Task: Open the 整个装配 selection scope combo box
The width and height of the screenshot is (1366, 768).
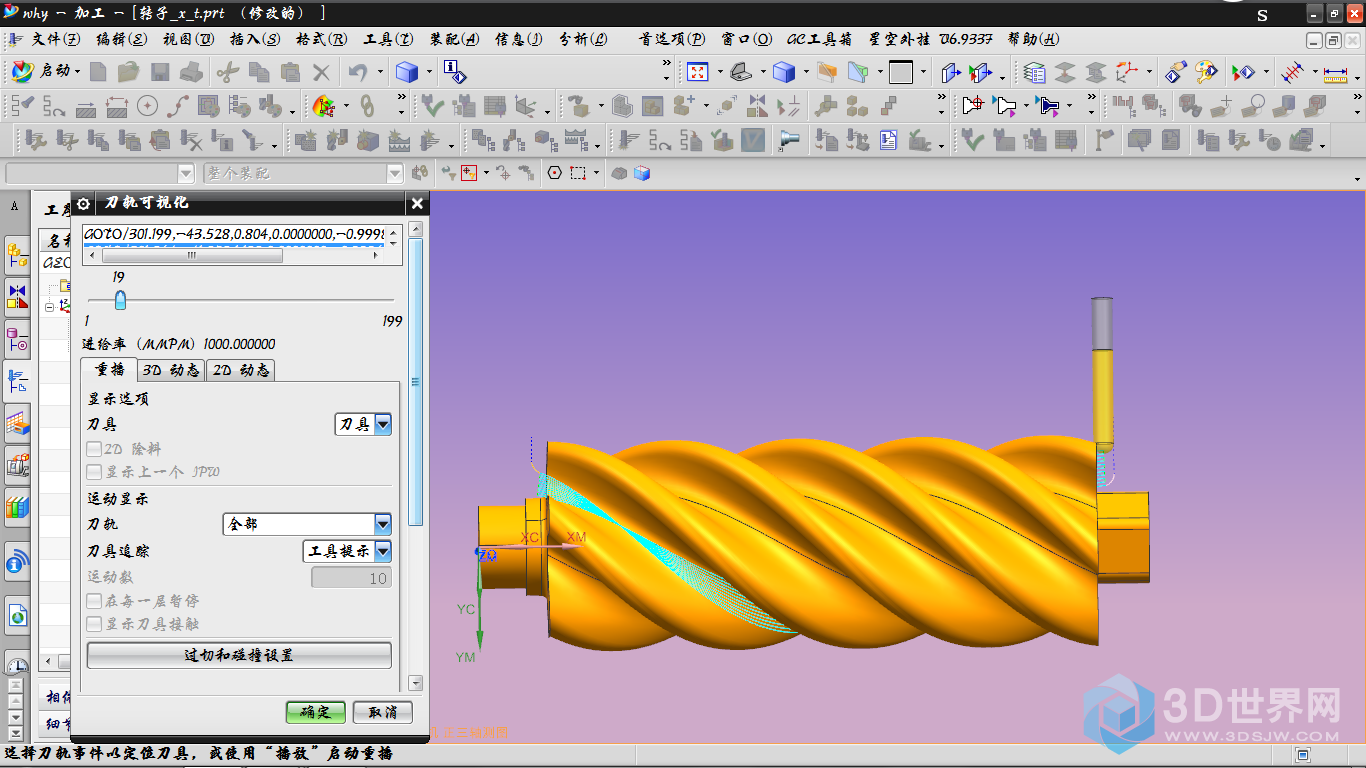Action: [303, 173]
